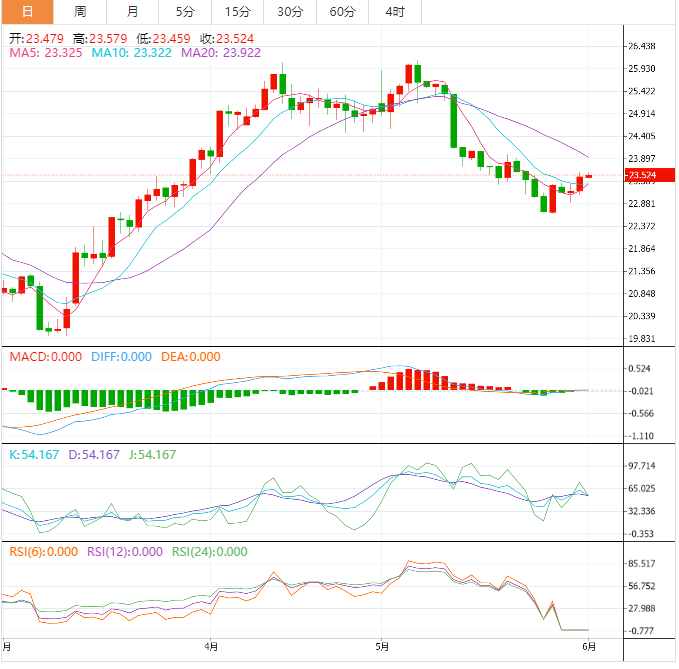Switch to the 日 daily chart tab
679x669 pixels.
(27, 12)
